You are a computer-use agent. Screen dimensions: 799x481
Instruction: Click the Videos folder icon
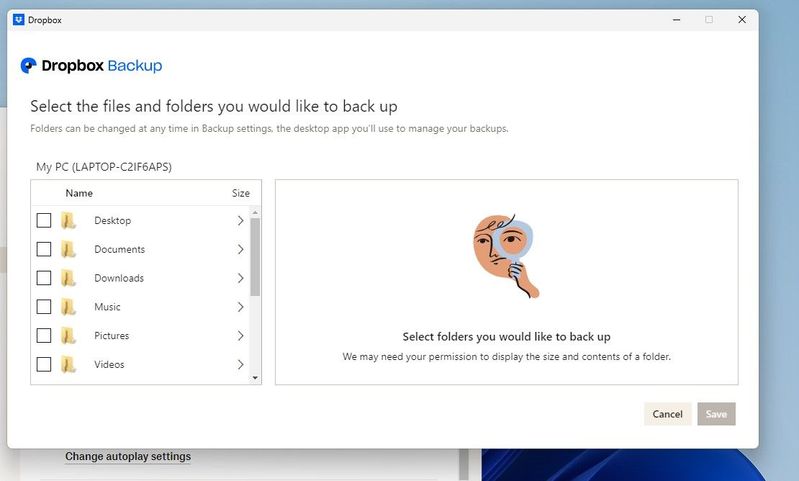[68, 365]
